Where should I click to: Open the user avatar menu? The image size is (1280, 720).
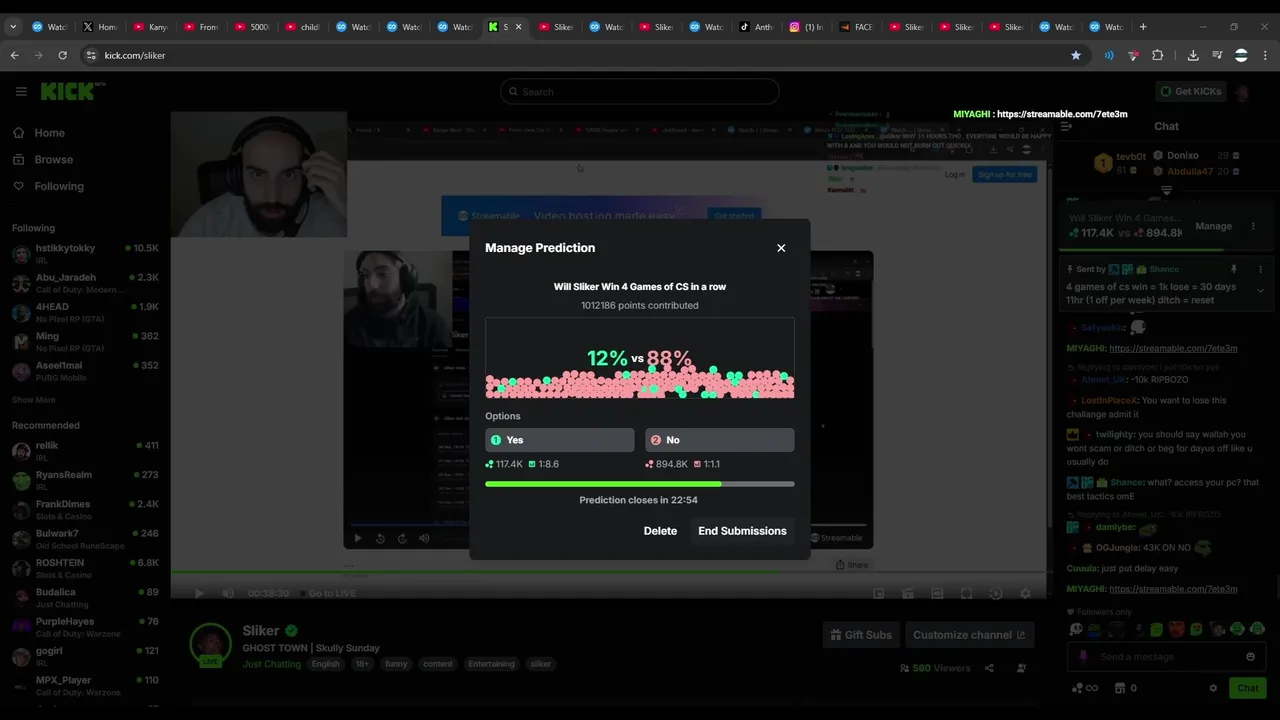[x=1243, y=92]
